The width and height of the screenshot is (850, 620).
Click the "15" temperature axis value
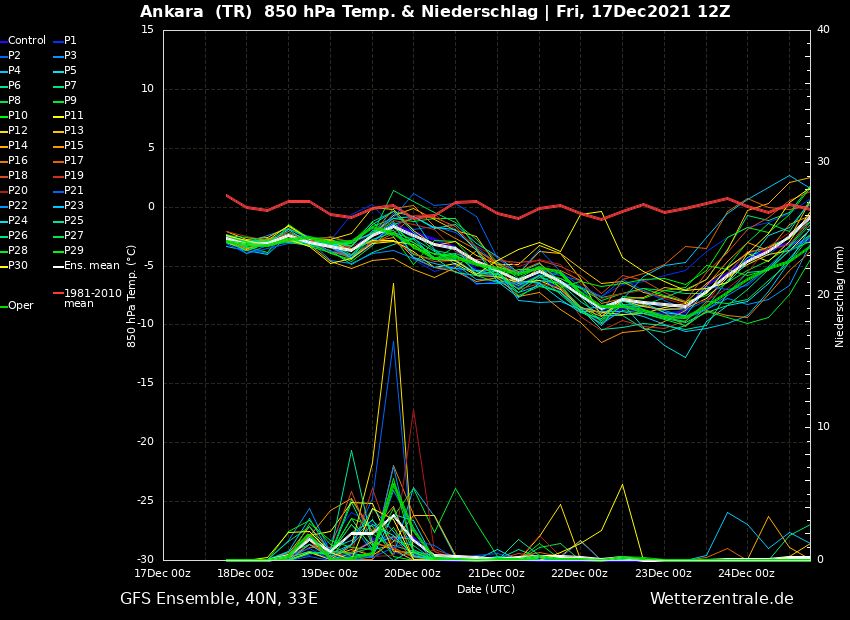[148, 30]
